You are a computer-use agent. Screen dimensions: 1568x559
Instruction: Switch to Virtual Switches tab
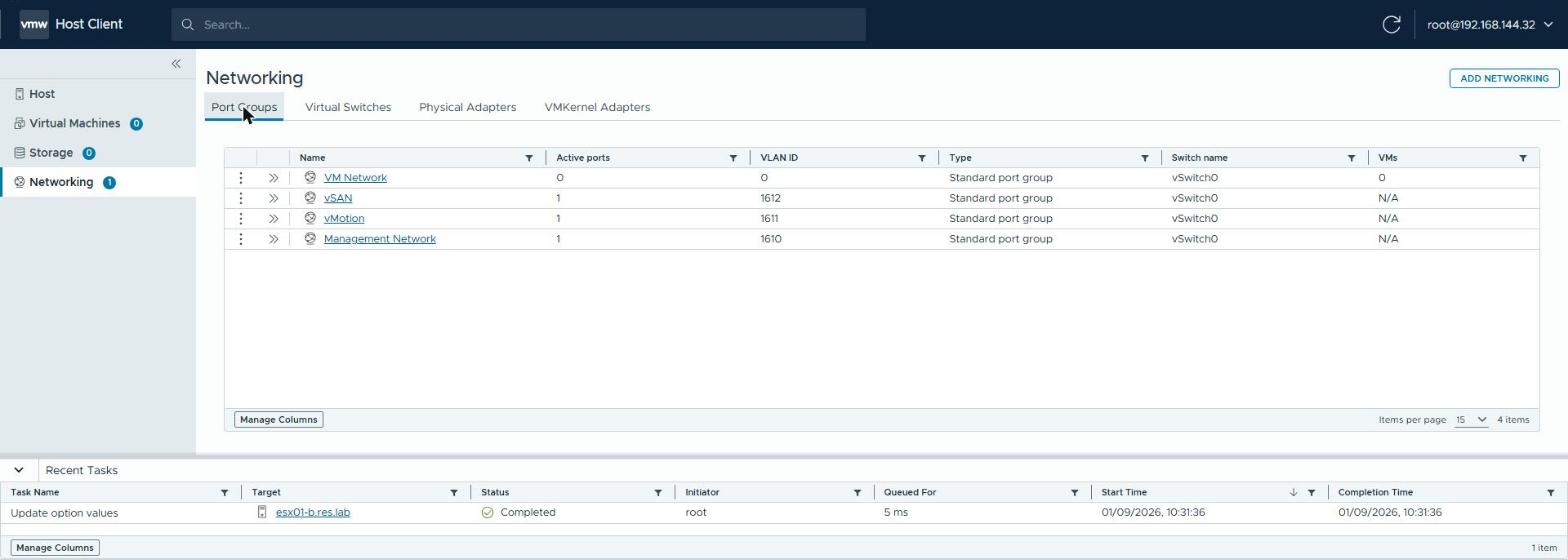pos(348,107)
